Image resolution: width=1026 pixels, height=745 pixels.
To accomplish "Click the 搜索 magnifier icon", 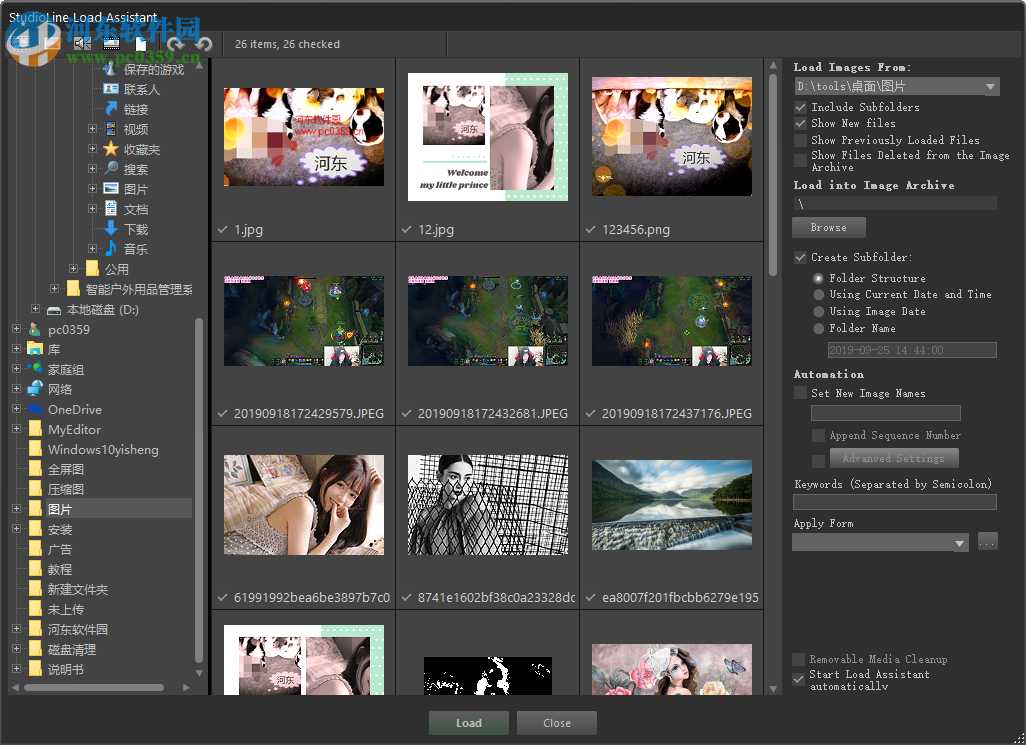I will [112, 166].
